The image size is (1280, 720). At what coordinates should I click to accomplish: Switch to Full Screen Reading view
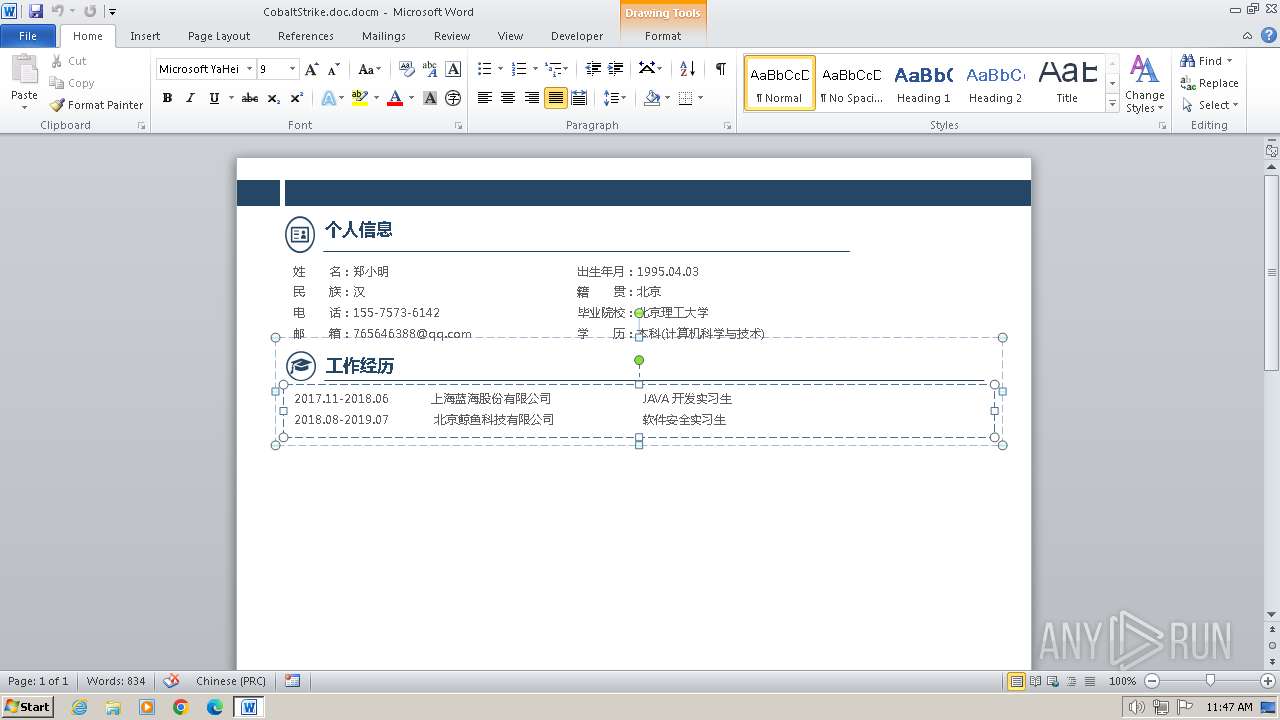[1035, 681]
